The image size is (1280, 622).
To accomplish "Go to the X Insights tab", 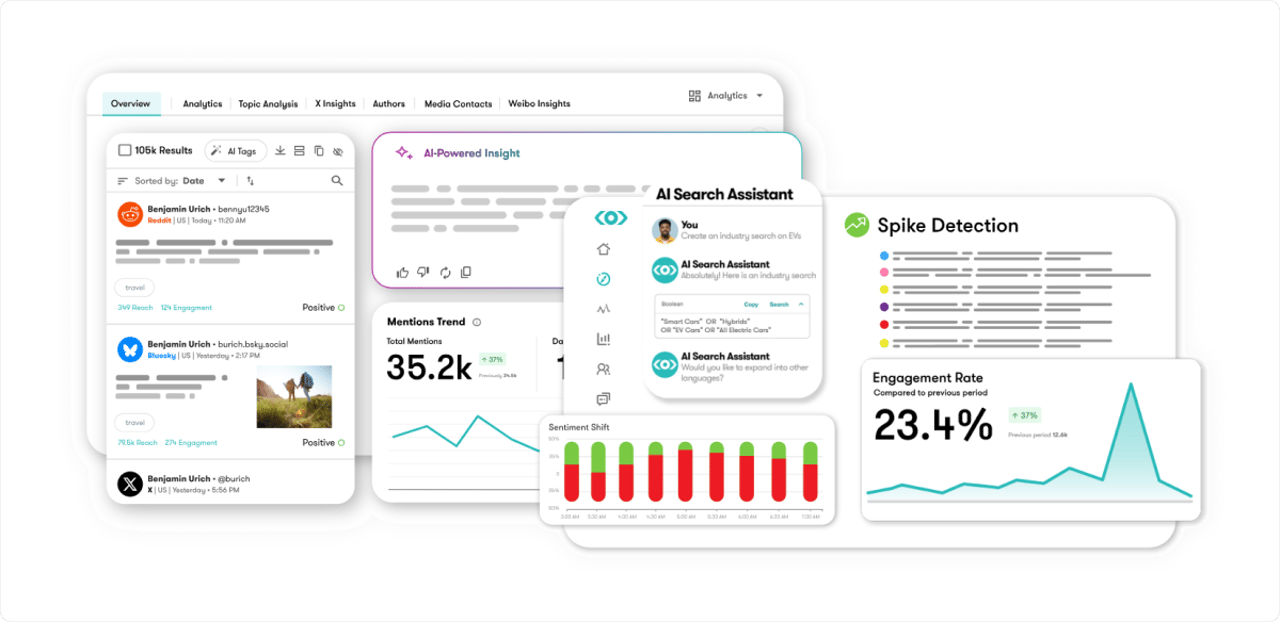I will coord(335,104).
